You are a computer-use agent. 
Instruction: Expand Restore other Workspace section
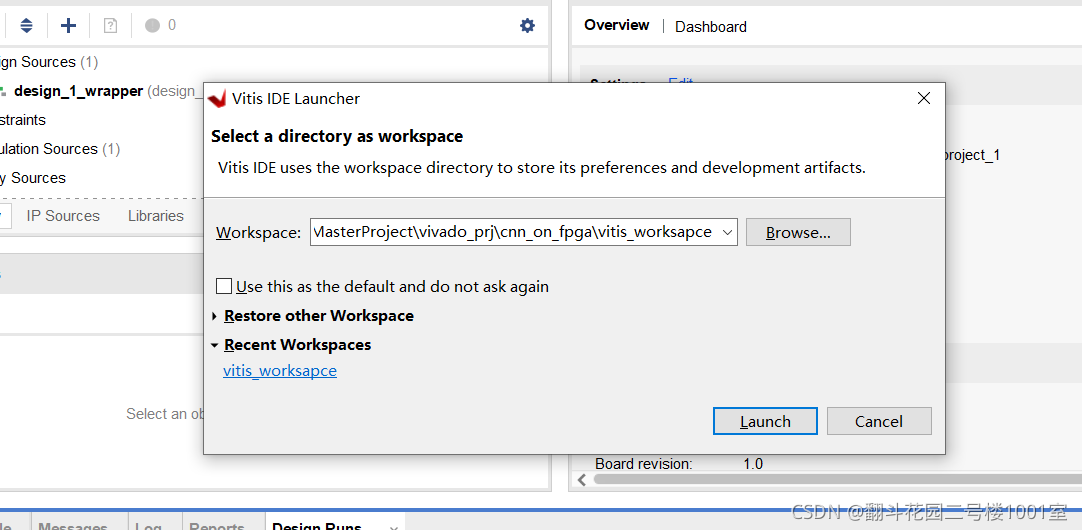215,316
